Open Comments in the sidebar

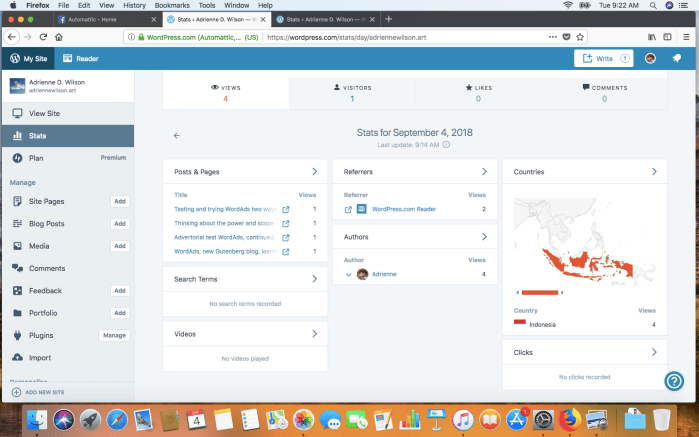point(68,268)
